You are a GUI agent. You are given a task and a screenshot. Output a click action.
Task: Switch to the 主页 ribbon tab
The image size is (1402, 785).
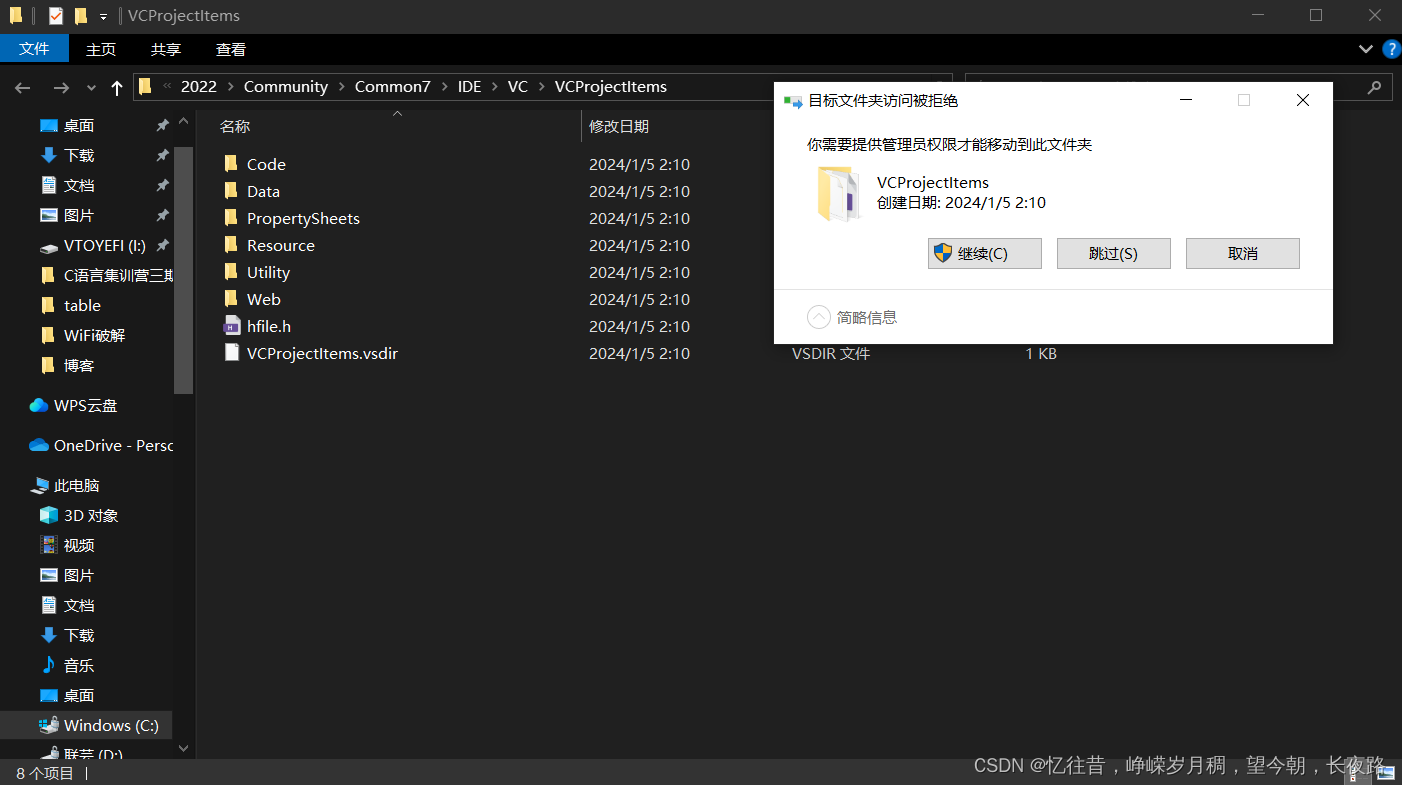(x=101, y=49)
